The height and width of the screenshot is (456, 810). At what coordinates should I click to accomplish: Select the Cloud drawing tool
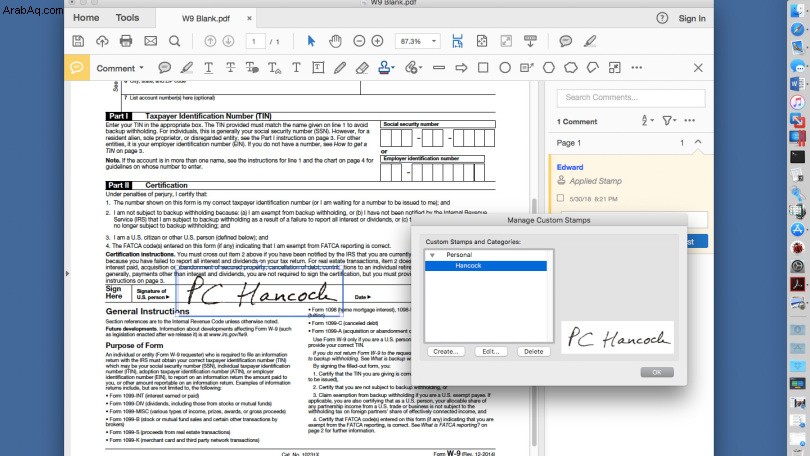571,68
